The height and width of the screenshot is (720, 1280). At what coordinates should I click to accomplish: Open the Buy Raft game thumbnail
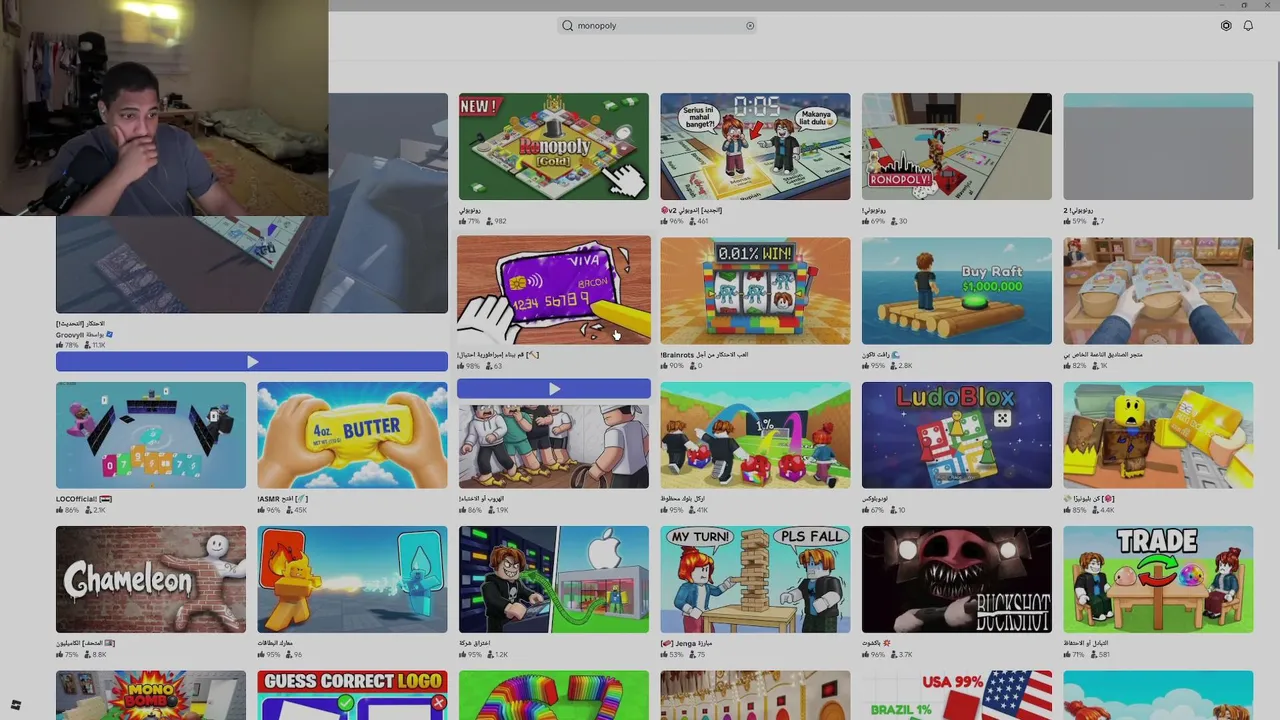tap(957, 291)
